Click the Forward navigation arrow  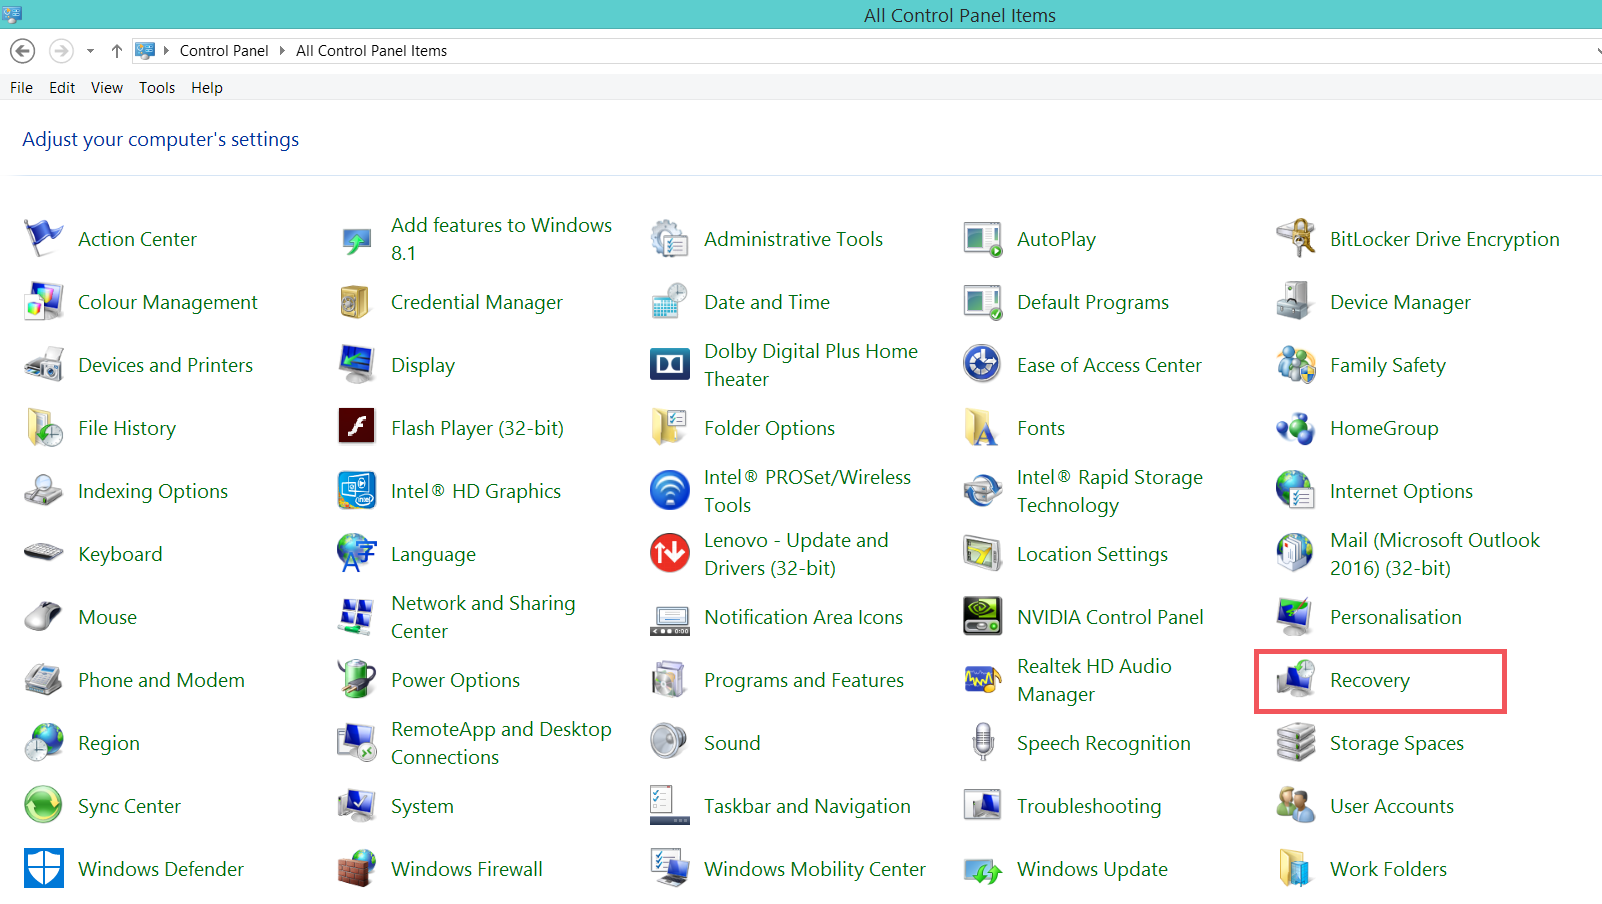tap(61, 51)
